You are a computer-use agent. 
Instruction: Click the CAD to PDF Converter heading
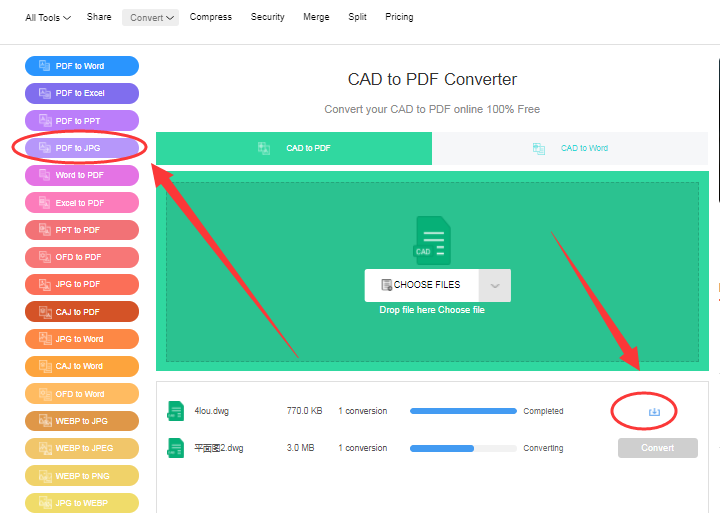pyautogui.click(x=432, y=79)
